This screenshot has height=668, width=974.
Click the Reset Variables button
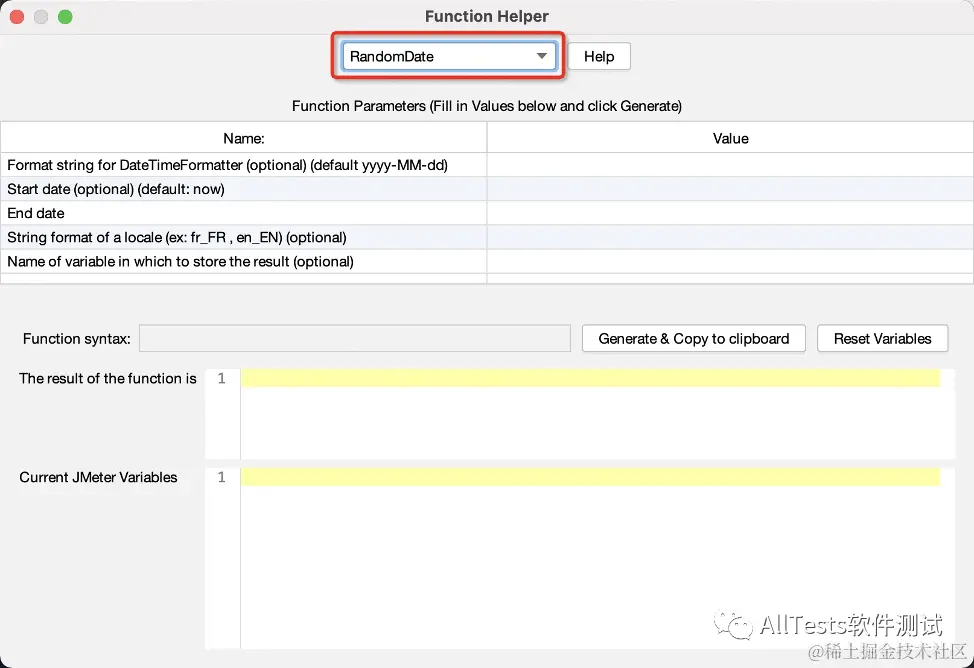882,339
